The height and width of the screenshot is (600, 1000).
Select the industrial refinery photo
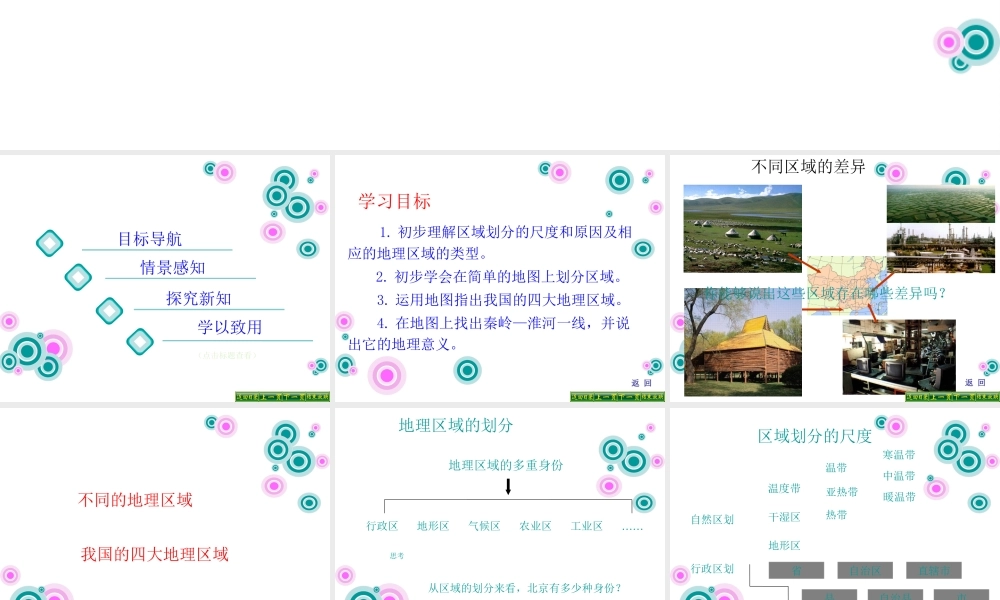click(941, 248)
